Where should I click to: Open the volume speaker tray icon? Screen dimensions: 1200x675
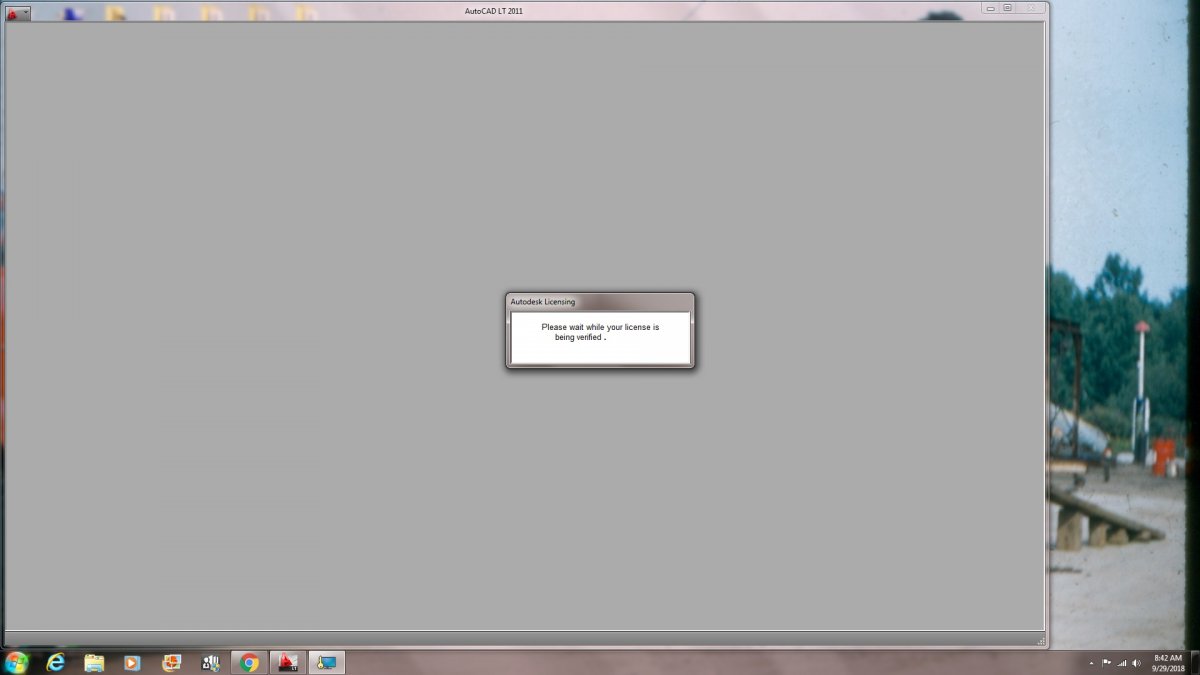point(1137,663)
